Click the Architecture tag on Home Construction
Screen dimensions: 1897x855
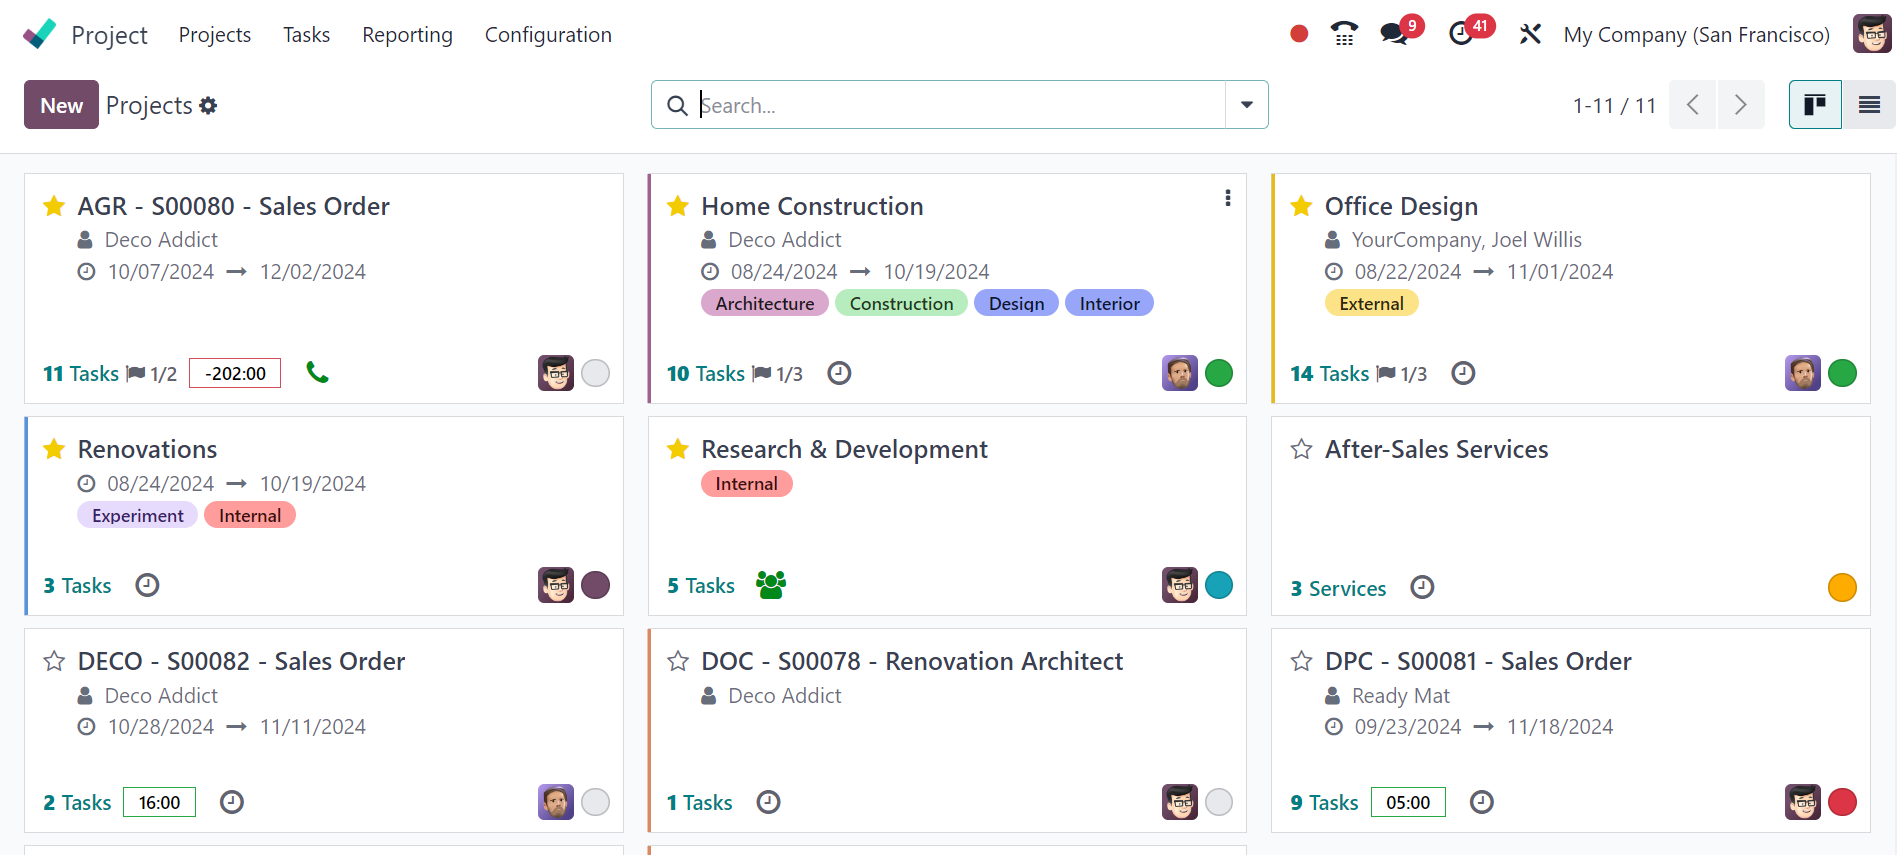pyautogui.click(x=765, y=303)
